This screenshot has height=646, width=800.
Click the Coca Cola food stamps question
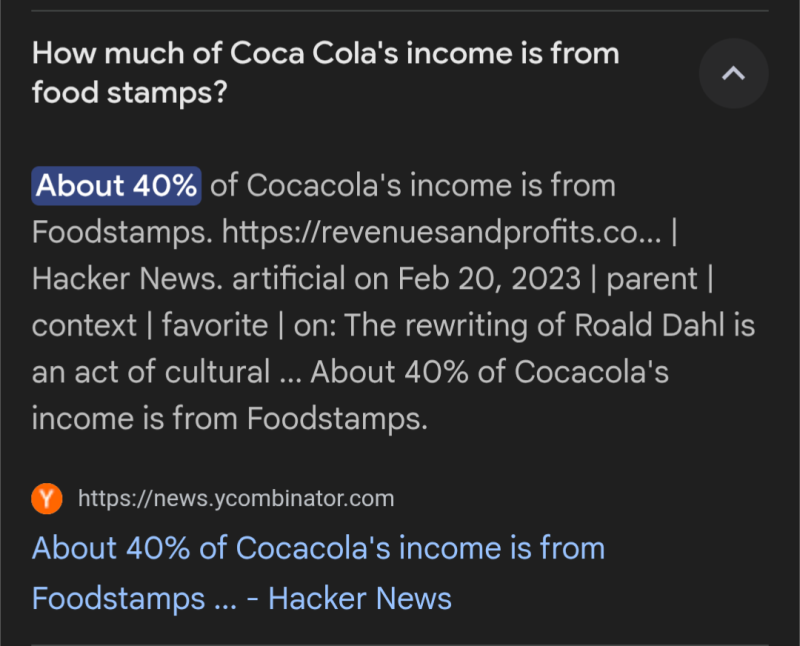coord(325,54)
